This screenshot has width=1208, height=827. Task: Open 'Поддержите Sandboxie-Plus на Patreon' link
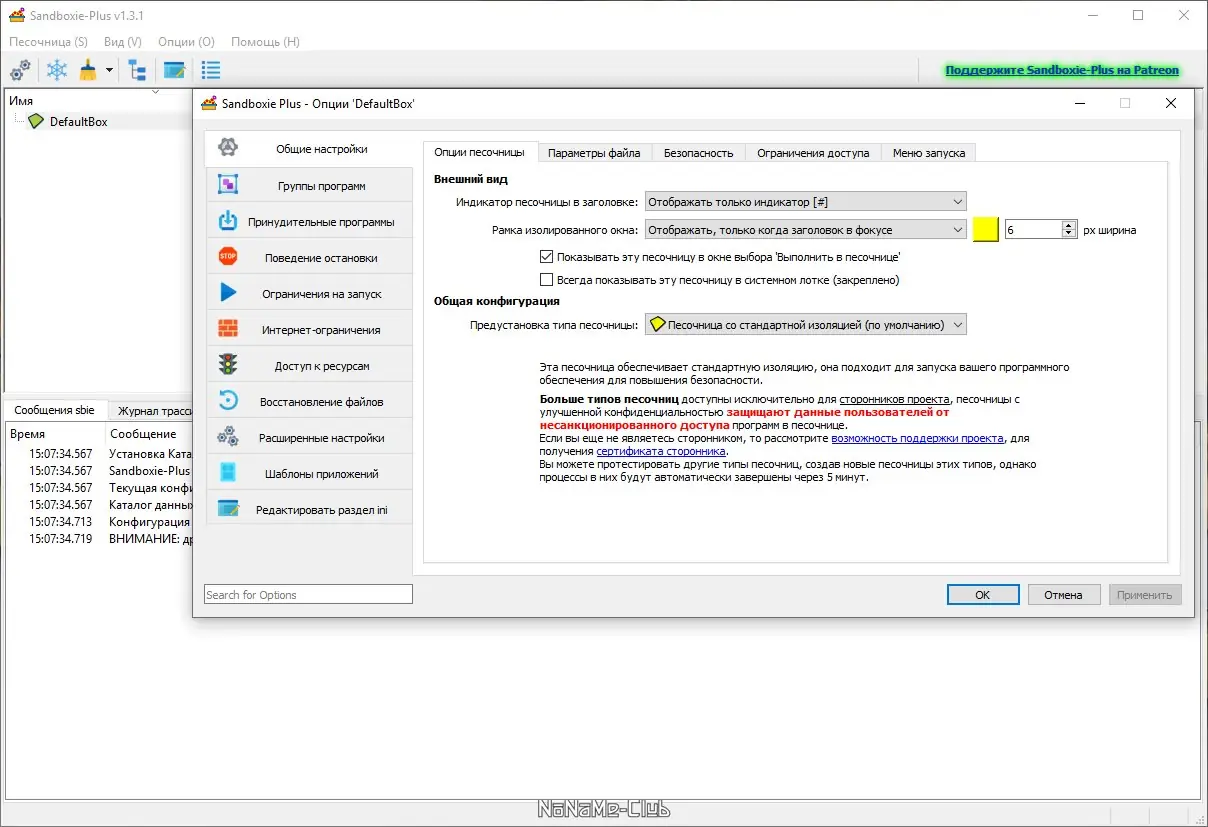click(x=1062, y=70)
